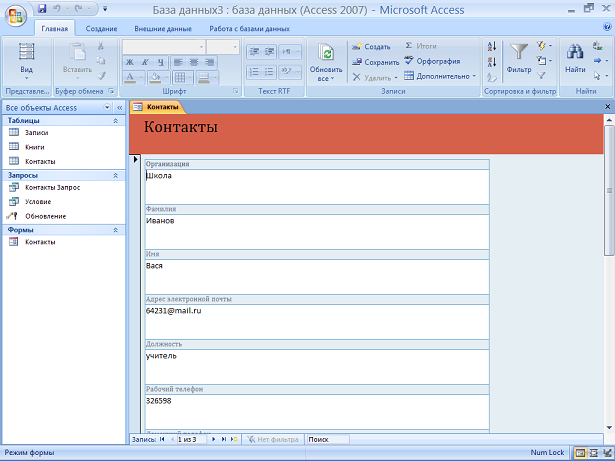Jump to the first record arrow

click(162, 439)
